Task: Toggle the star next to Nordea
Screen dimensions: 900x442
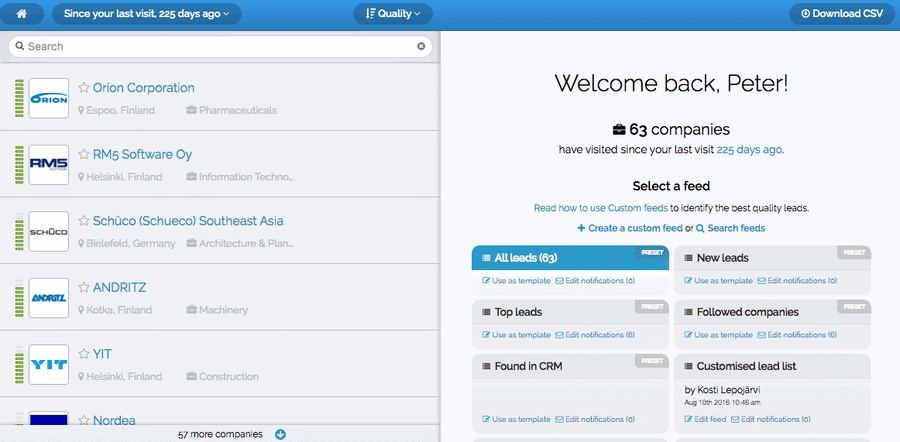Action: pyautogui.click(x=84, y=421)
